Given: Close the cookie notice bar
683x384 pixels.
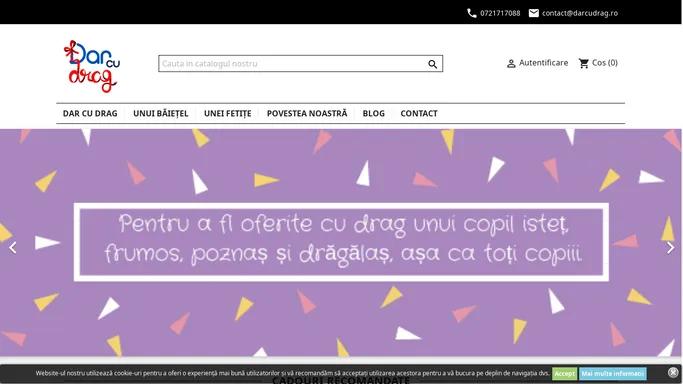Looking at the screenshot, I should (673, 372).
